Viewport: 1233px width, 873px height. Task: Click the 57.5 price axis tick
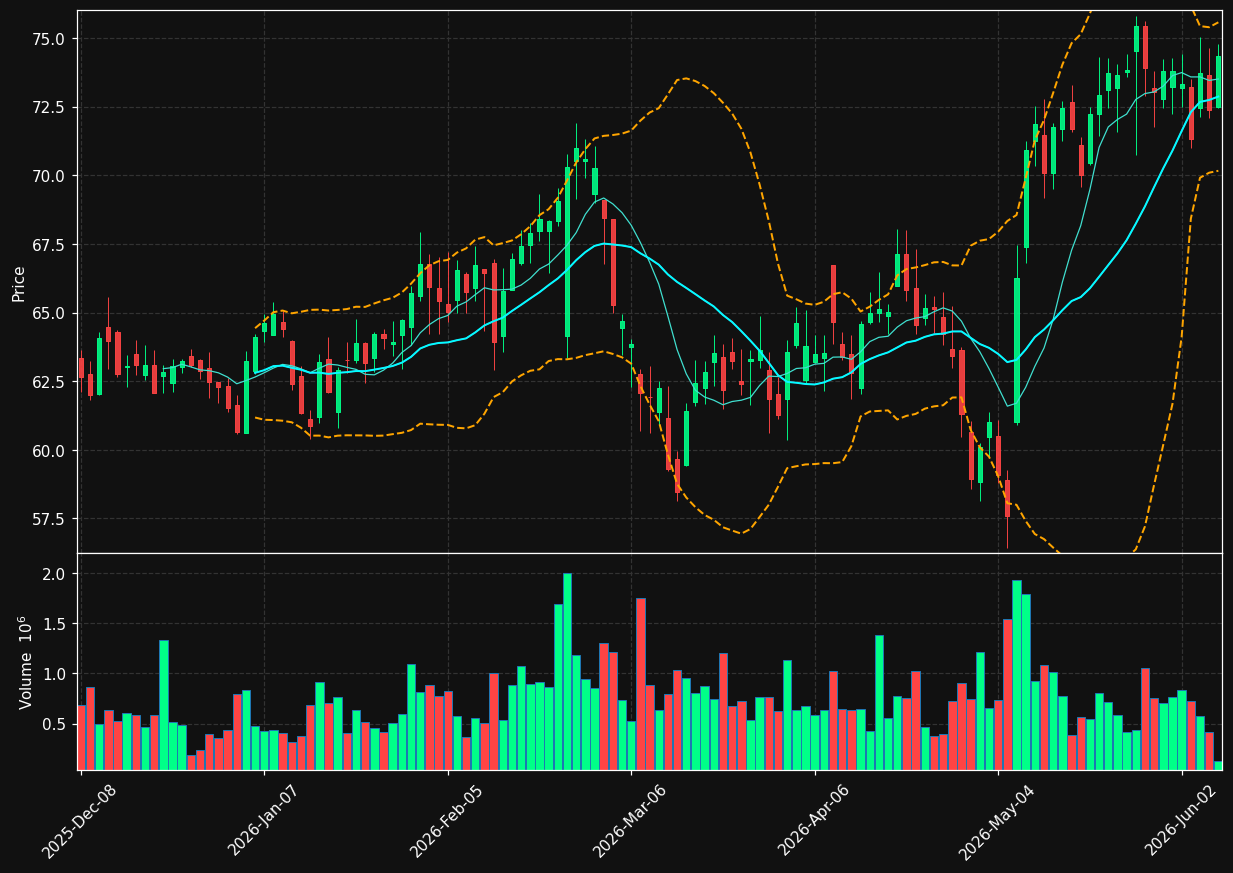(x=51, y=519)
